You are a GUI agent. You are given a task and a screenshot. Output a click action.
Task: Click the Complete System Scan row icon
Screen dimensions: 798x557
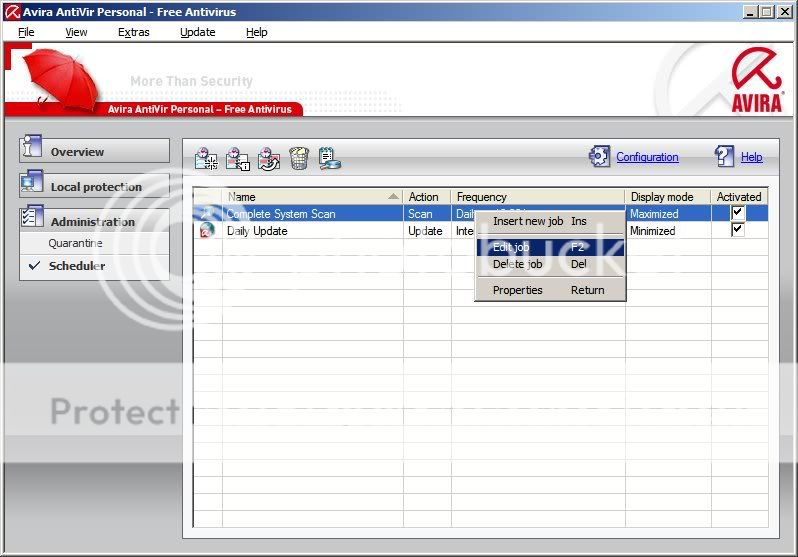coord(207,213)
